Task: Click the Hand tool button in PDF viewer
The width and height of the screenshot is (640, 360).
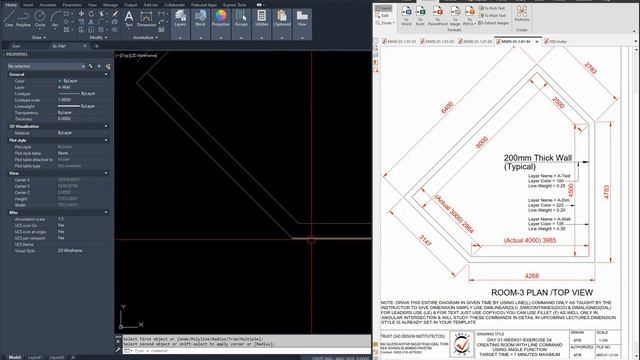Action: (x=384, y=8)
